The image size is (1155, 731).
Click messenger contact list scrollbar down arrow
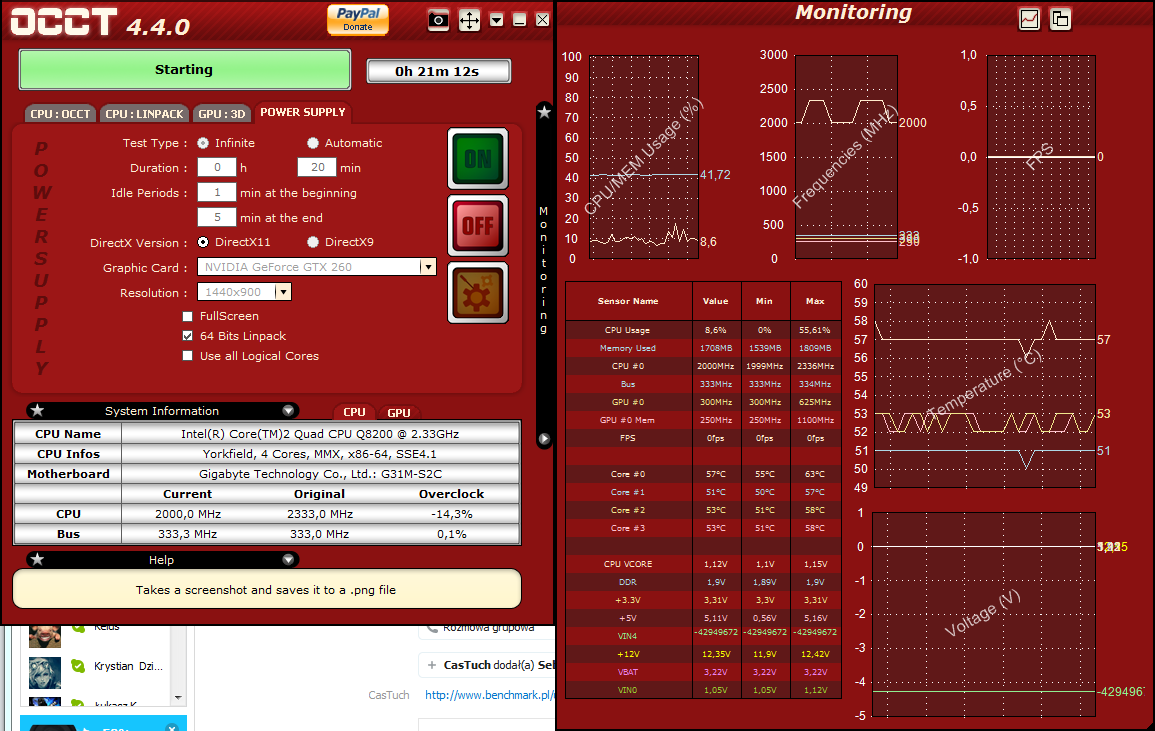click(x=178, y=698)
